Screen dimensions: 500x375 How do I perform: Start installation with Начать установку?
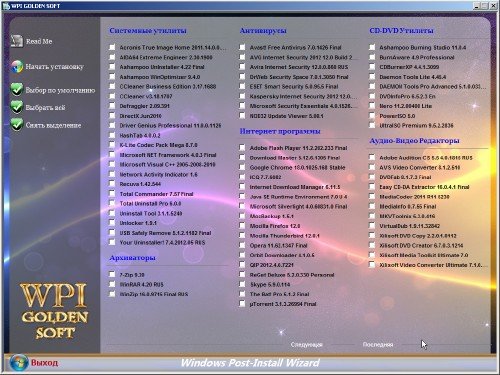[55, 67]
